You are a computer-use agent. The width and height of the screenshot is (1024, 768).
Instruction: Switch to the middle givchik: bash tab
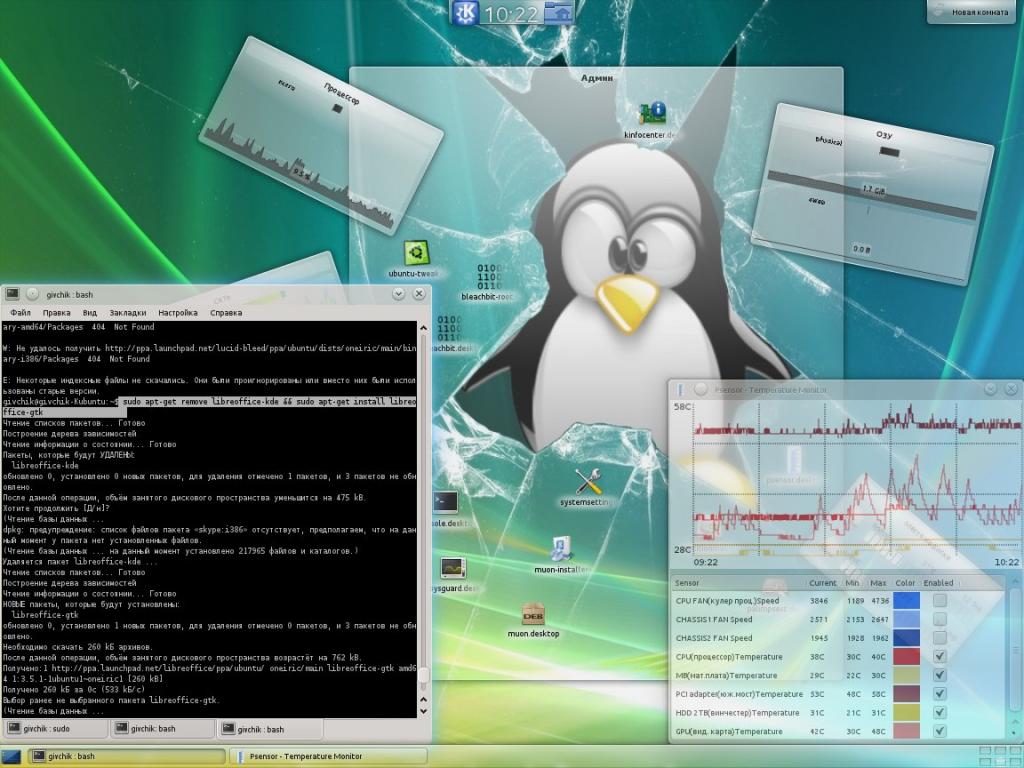[162, 729]
